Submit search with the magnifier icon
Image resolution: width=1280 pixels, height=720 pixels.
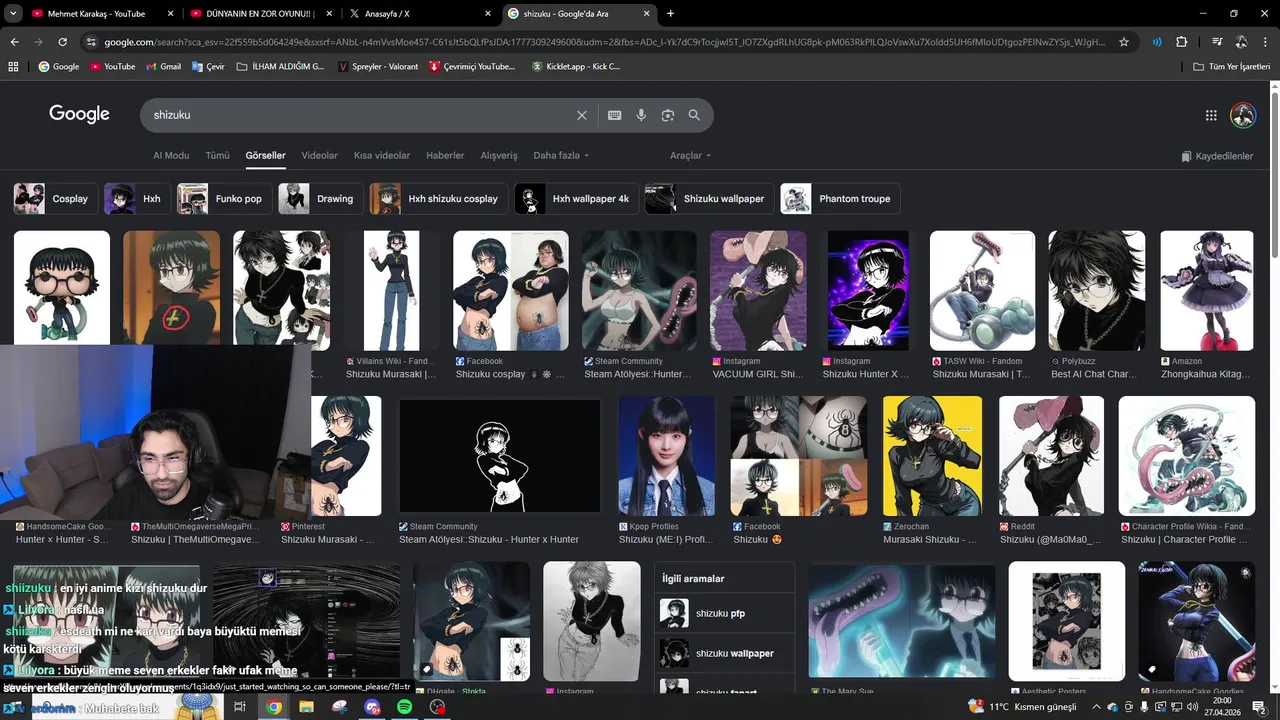click(x=694, y=115)
